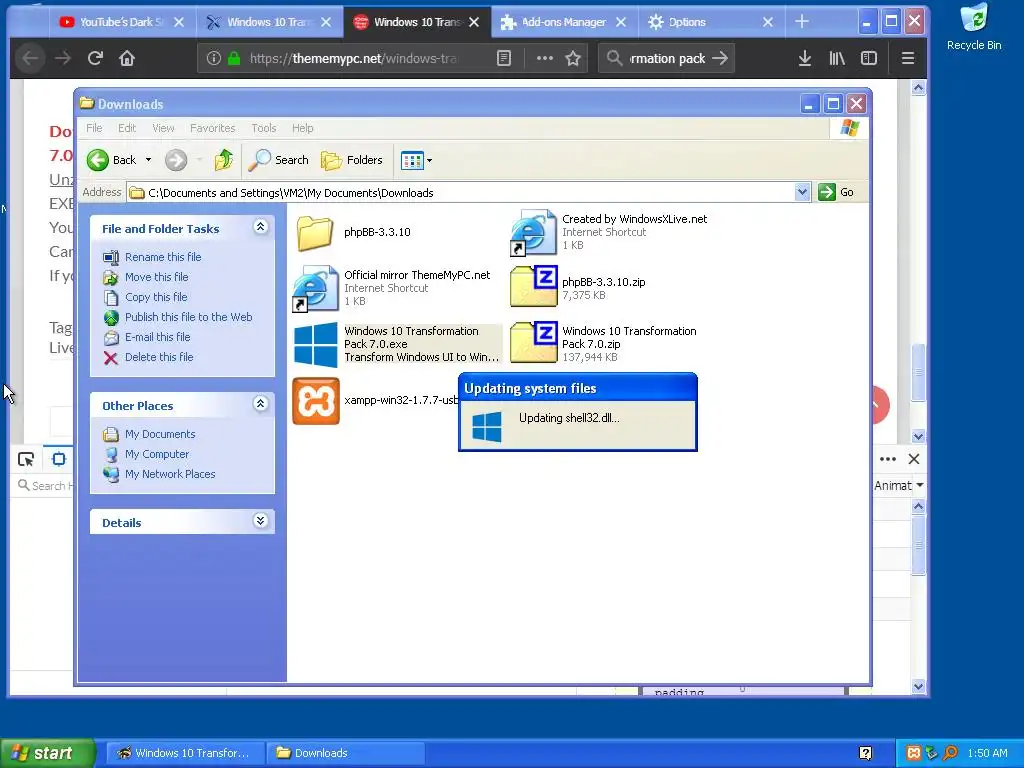
Task: Toggle devtools Inspector tab icon
Action: coord(59,459)
